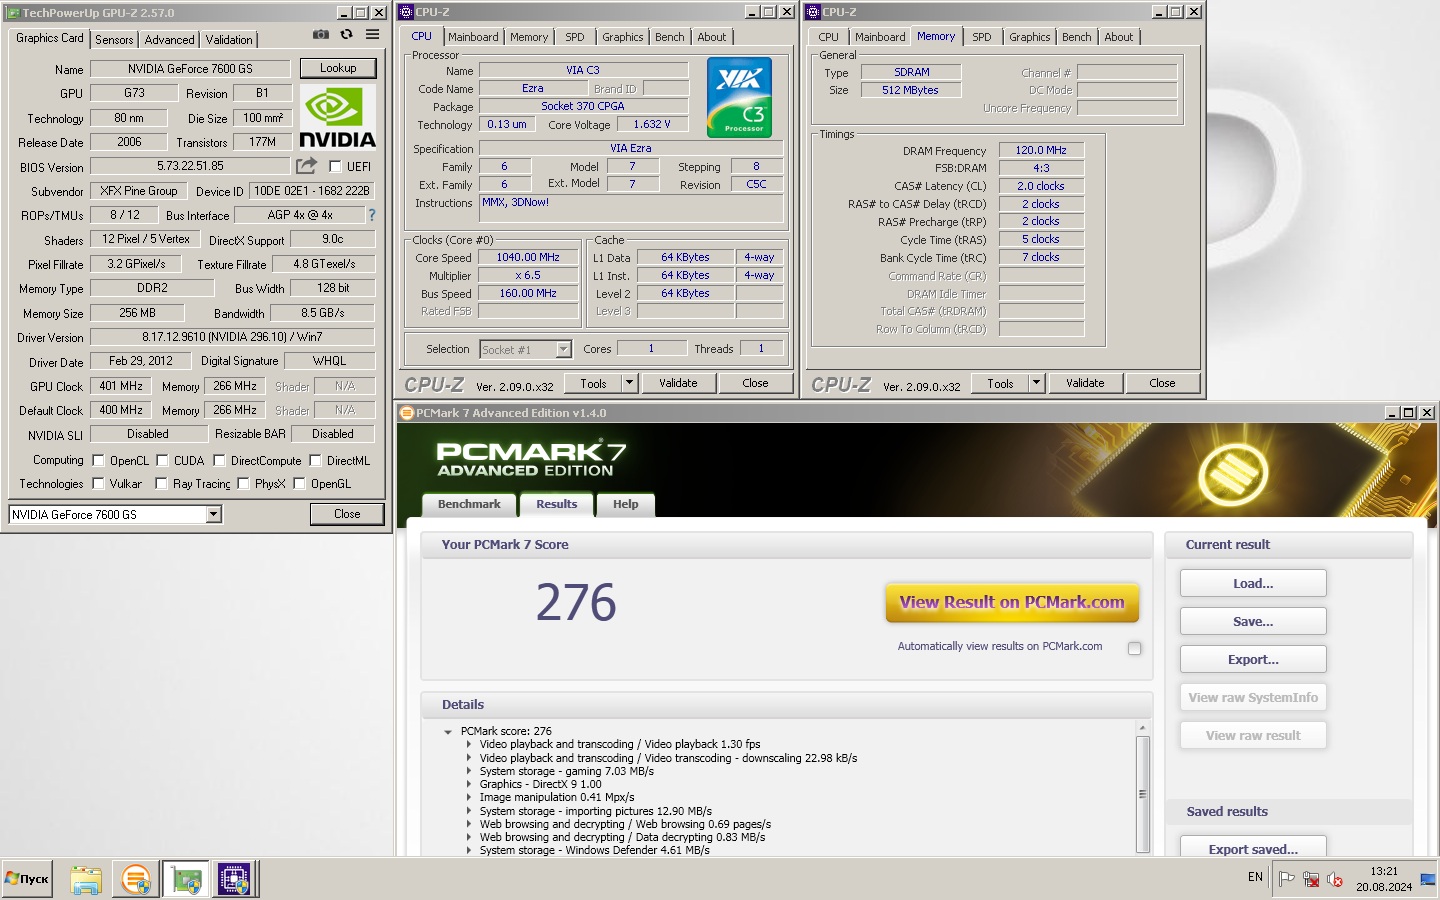Toggle the Ray Tracing checkbox

click(x=161, y=484)
